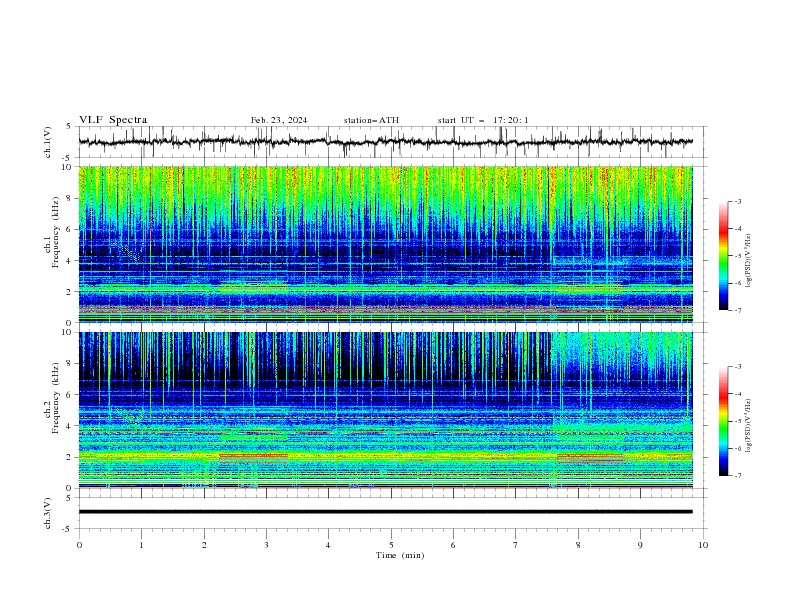Click the 'Time (min)' axis label
792x612 pixels.
[400, 555]
